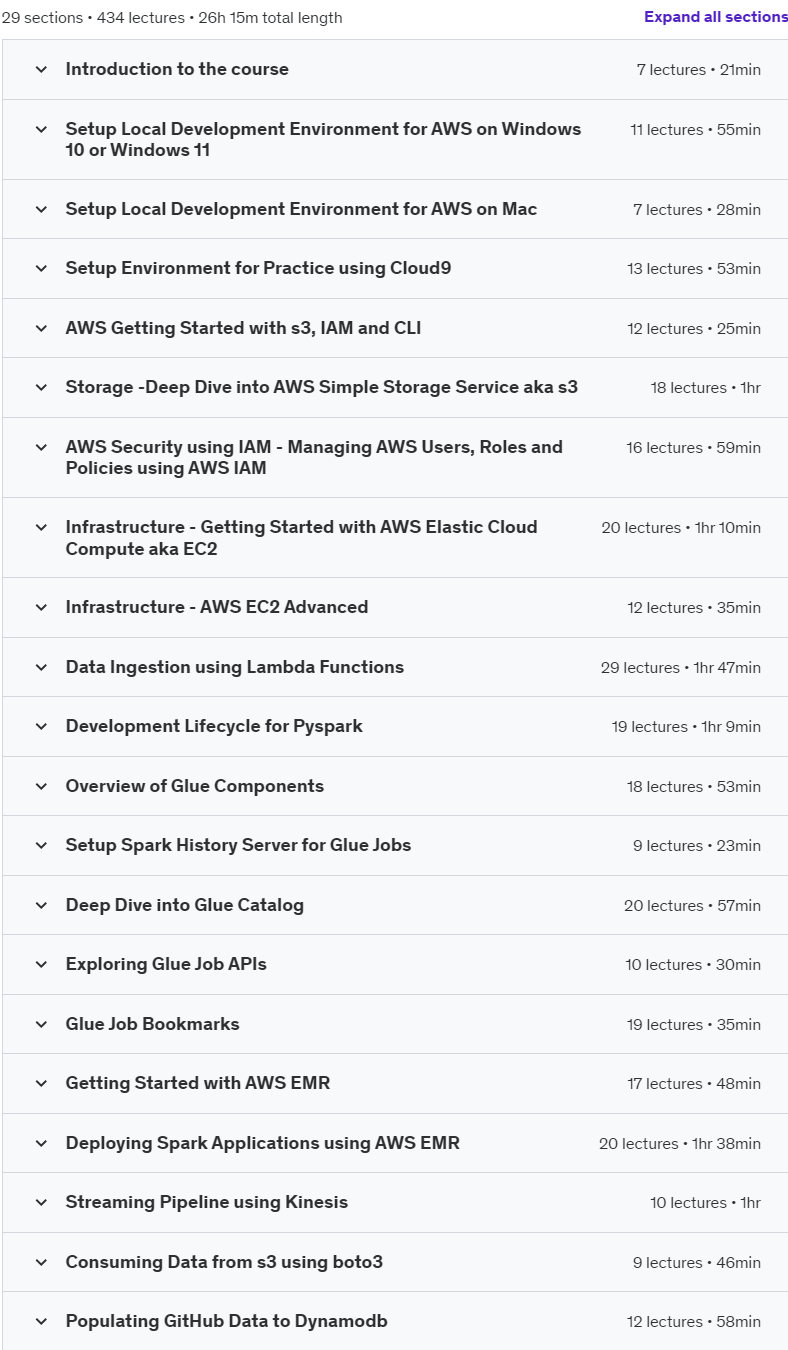This screenshot has height=1350, width=788.
Task: Expand chevron for AWS Security using IAM
Action: (x=41, y=447)
